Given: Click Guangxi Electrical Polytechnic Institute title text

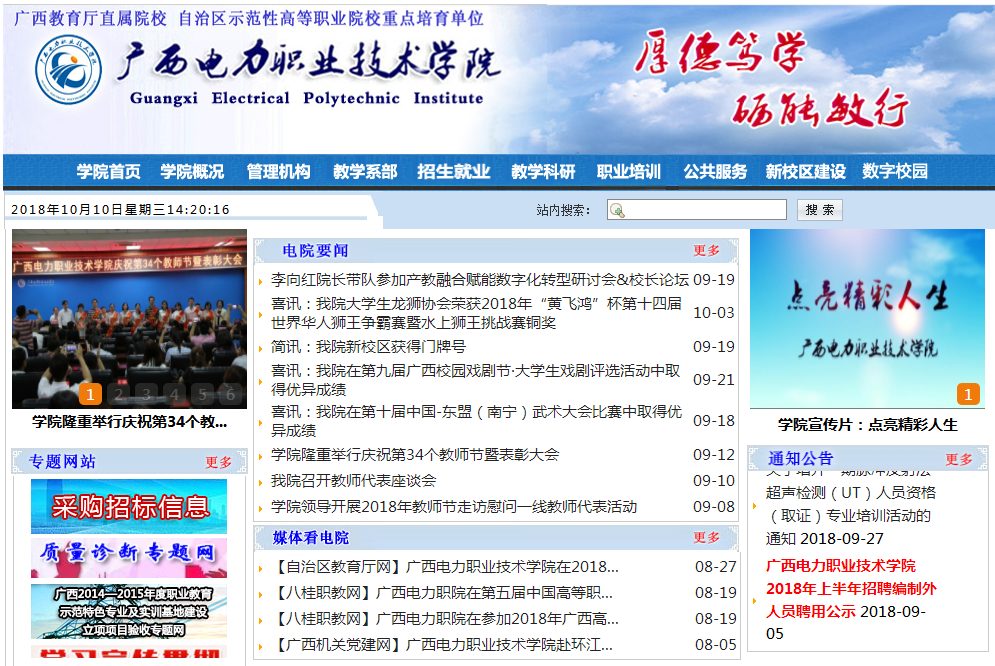Looking at the screenshot, I should click(x=306, y=98).
